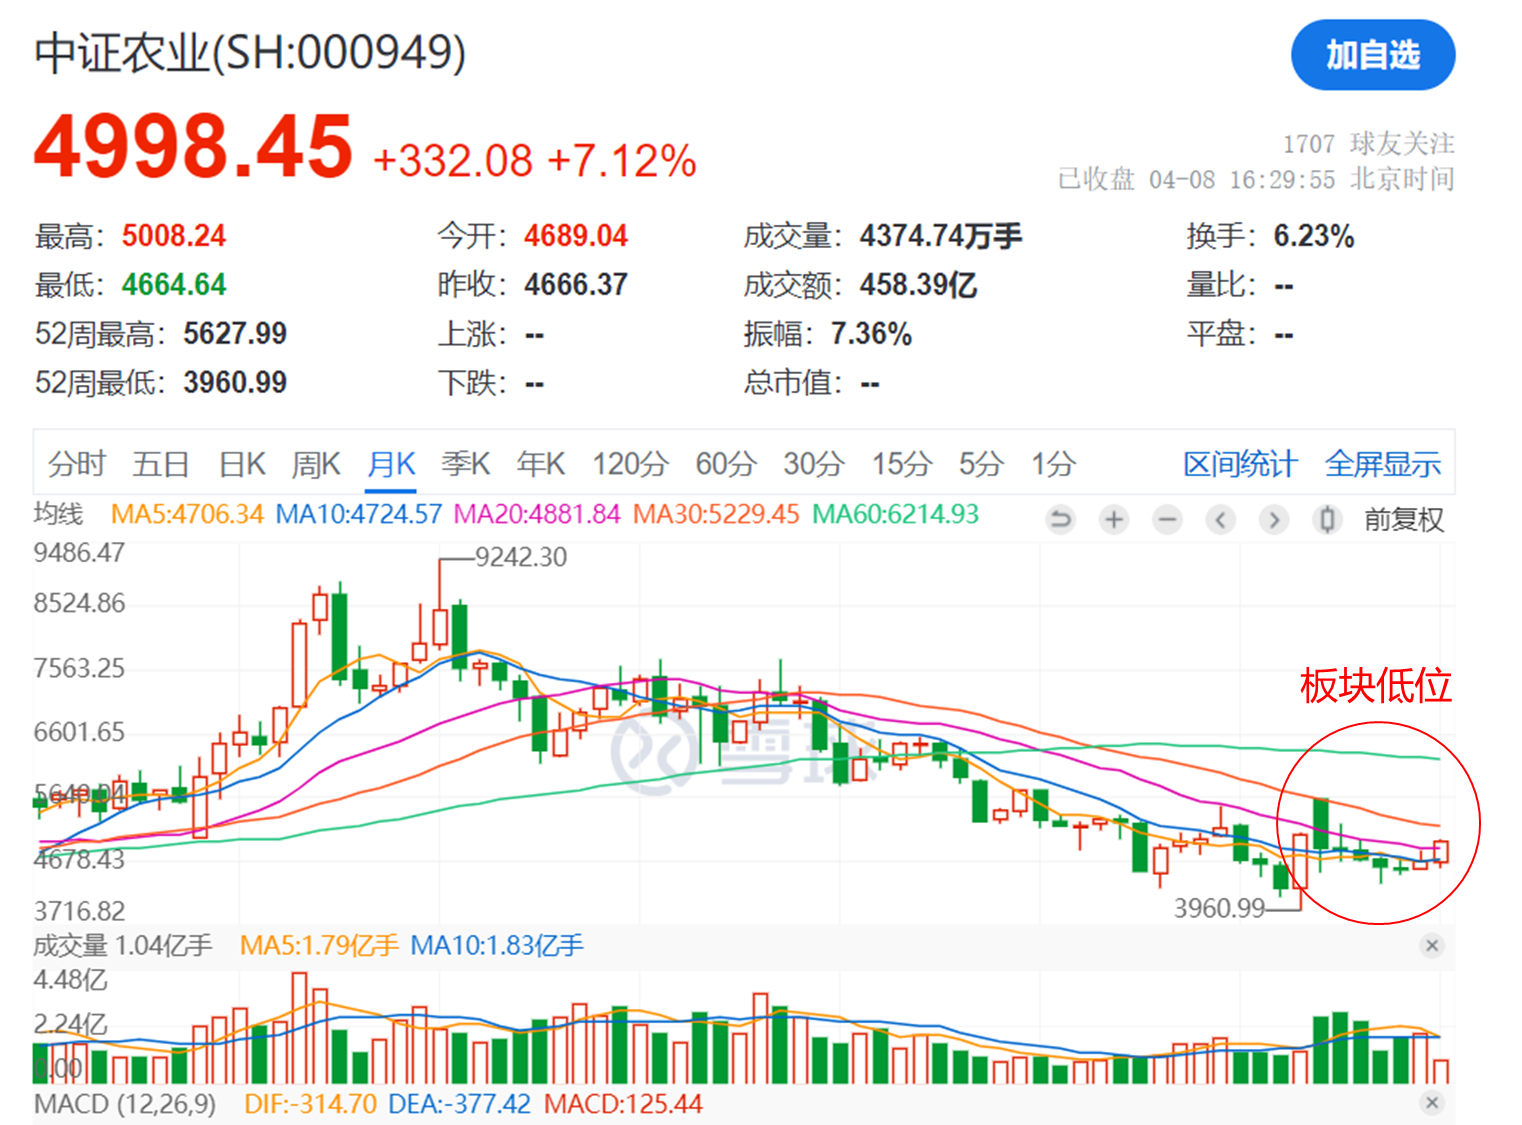Click 全屏显示 to view fullscreen
This screenshot has width=1522, height=1125.
tap(1382, 464)
